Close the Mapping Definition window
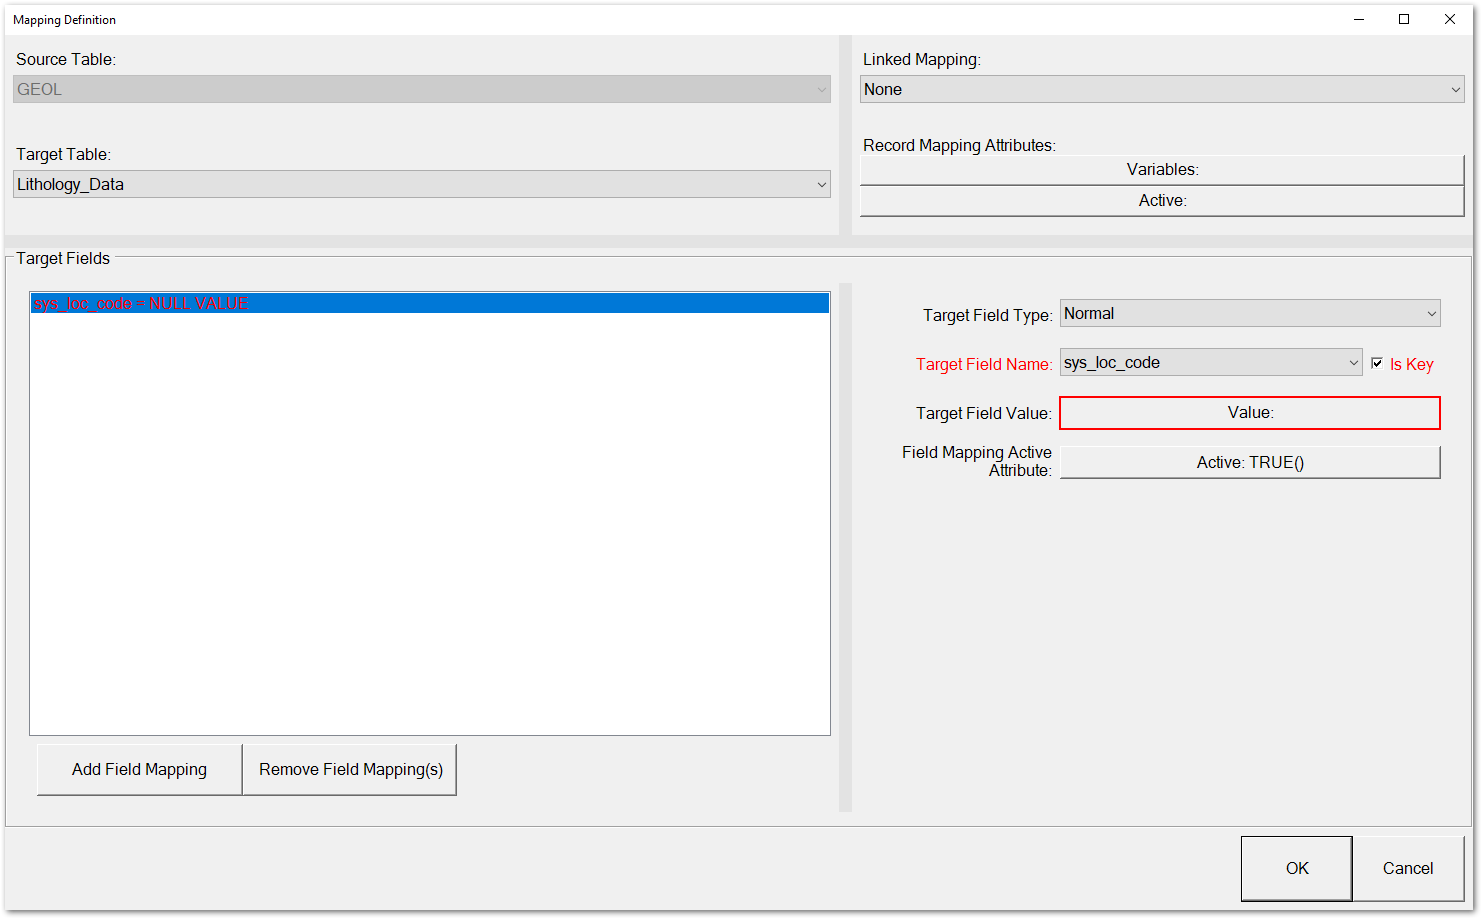This screenshot has height=919, width=1482. point(1449,19)
